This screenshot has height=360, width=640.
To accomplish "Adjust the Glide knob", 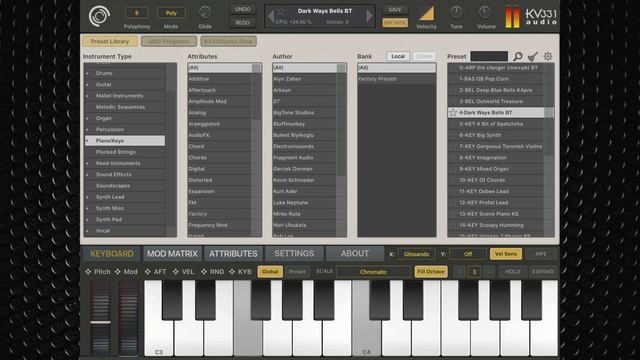I will [205, 13].
